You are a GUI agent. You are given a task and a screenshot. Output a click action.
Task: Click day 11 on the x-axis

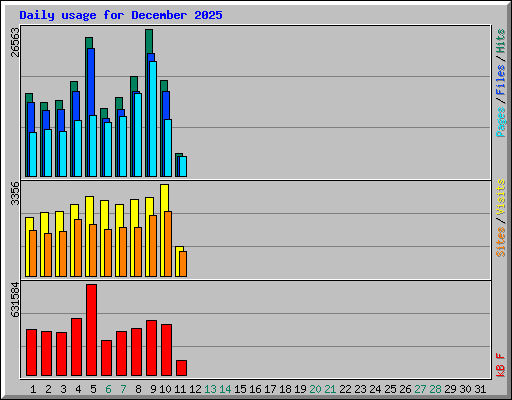click(x=180, y=389)
